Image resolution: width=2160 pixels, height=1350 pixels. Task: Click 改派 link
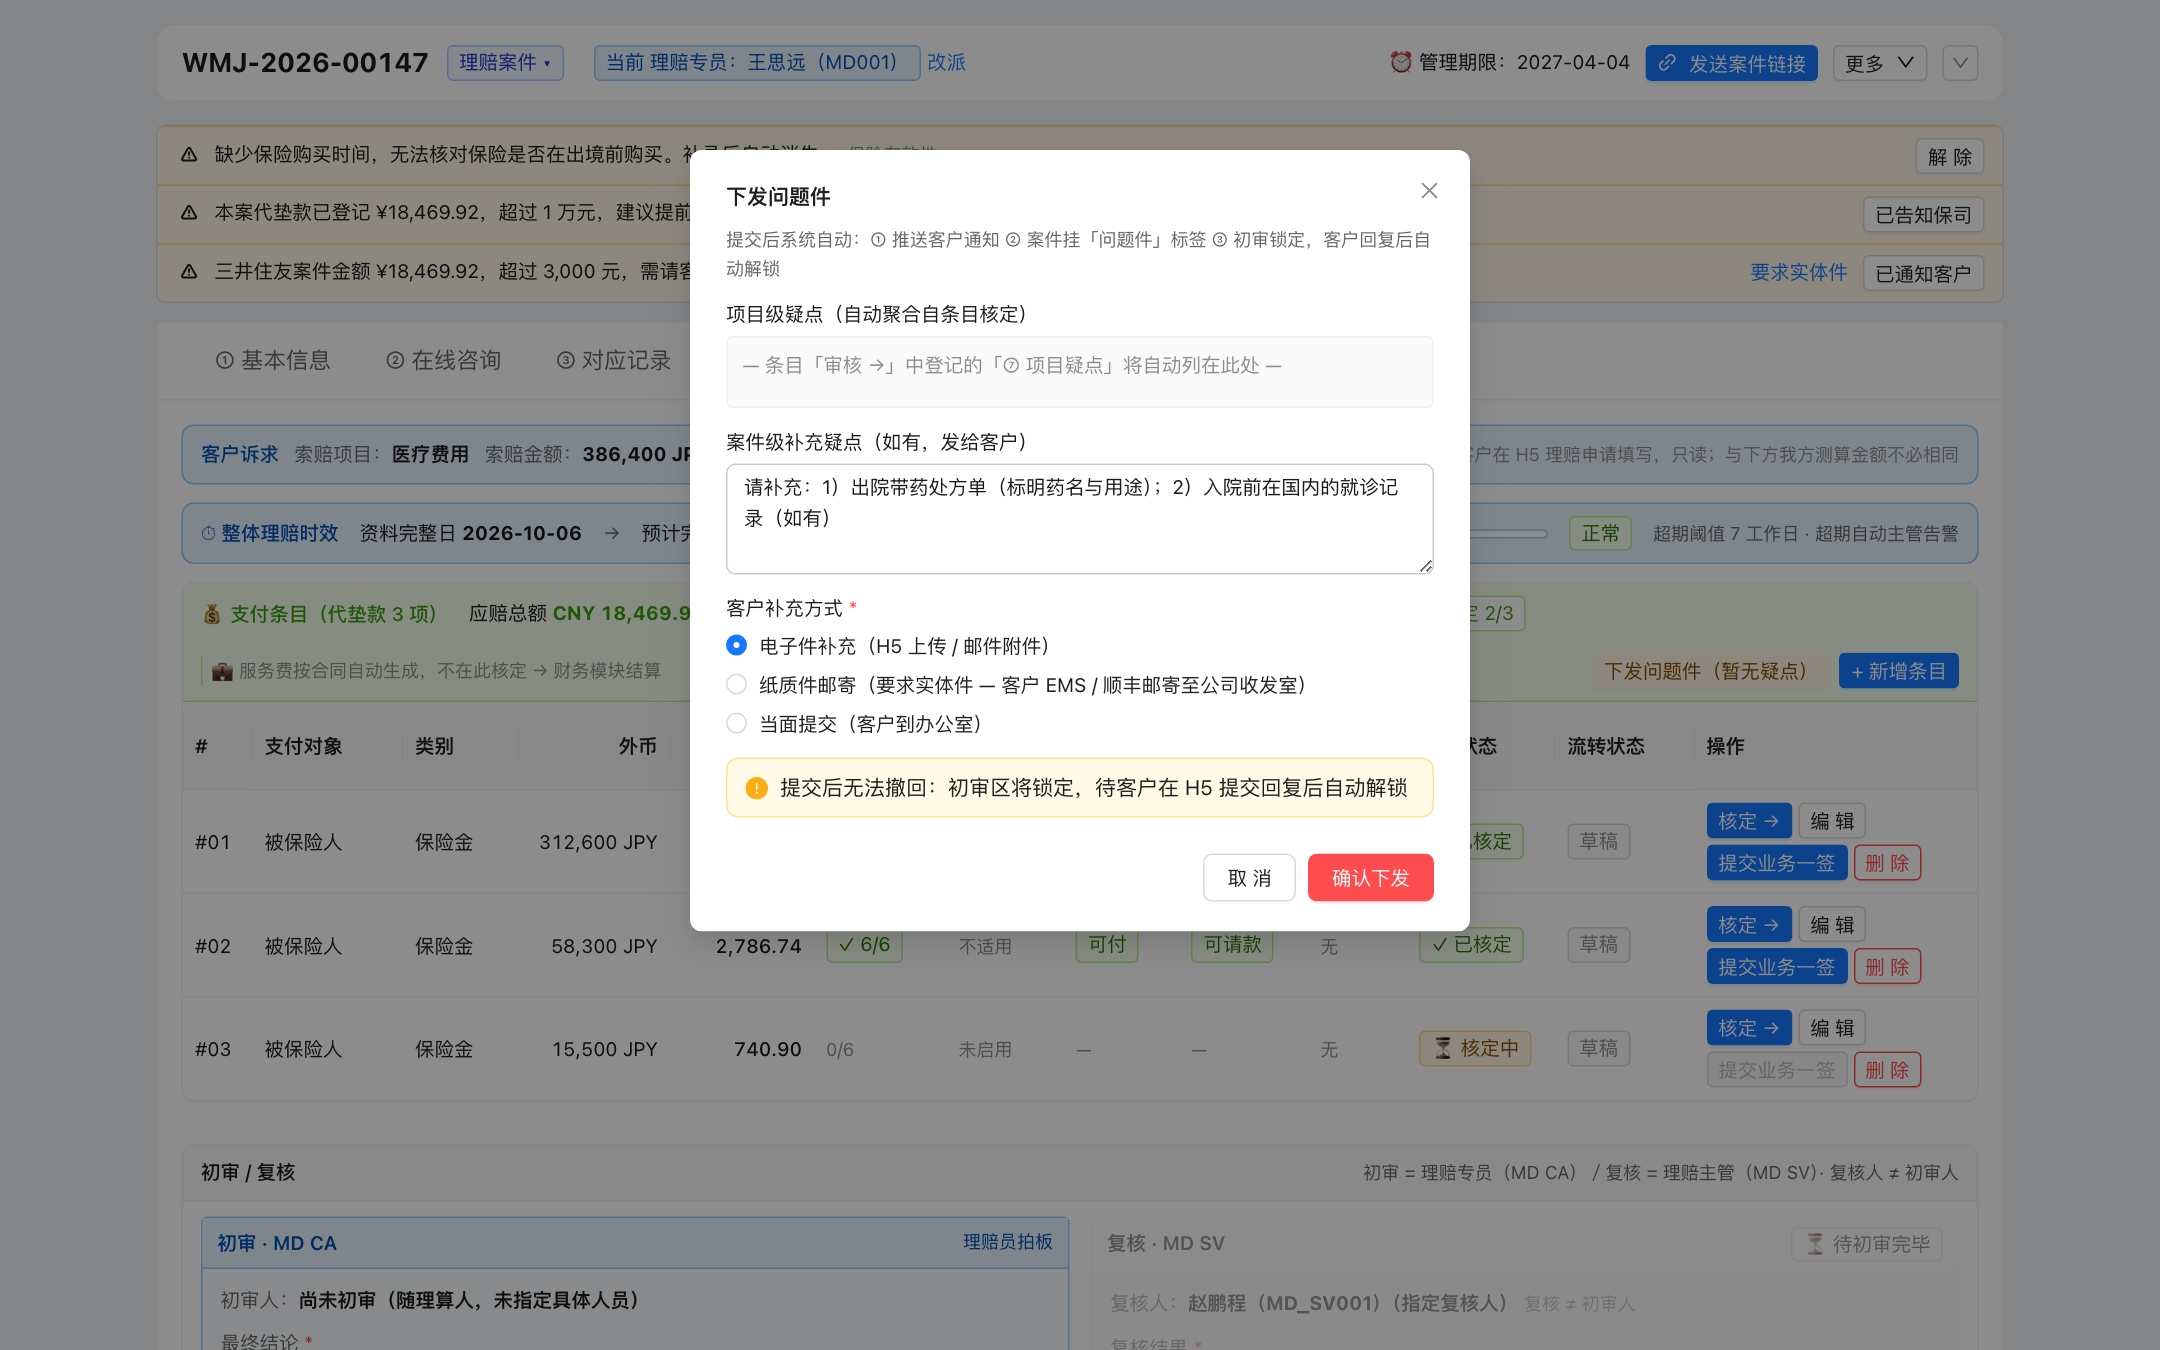pyautogui.click(x=946, y=63)
